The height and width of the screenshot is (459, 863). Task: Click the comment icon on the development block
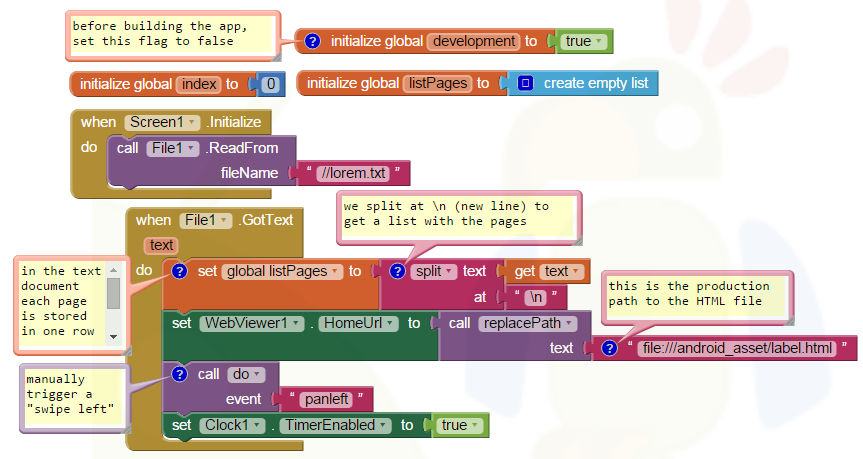(x=312, y=41)
